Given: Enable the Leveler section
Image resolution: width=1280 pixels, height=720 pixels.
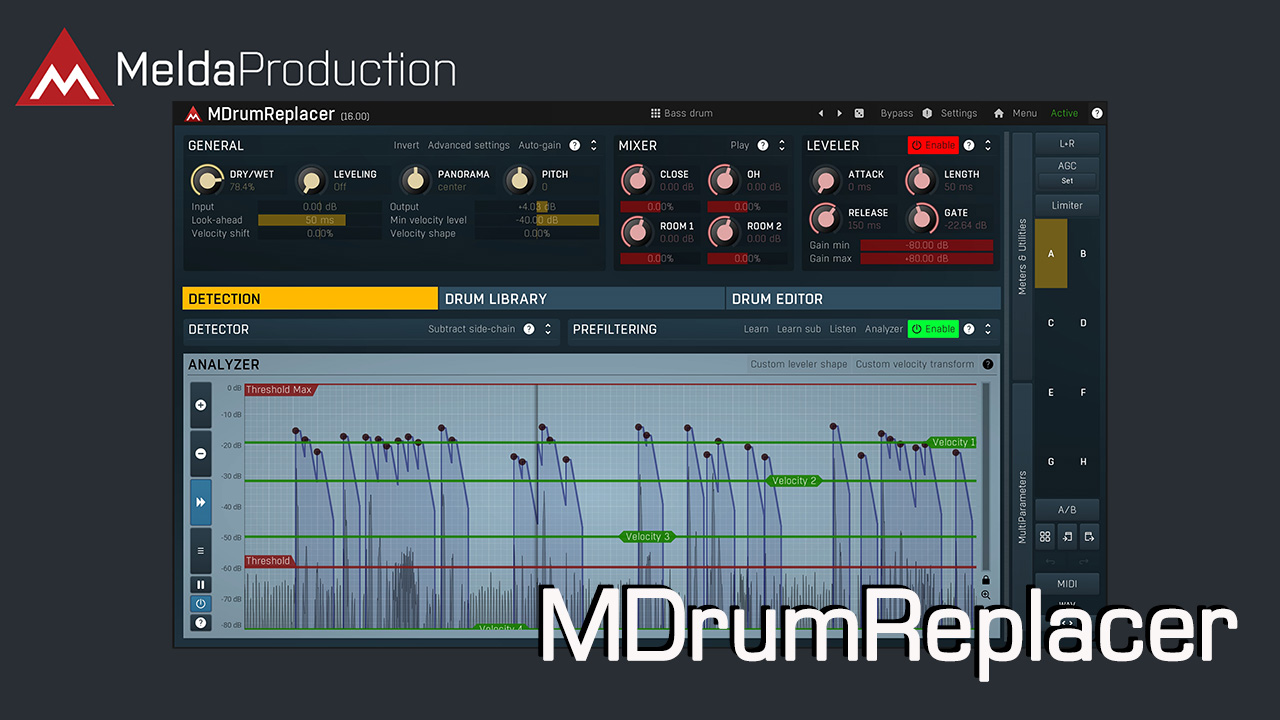Looking at the screenshot, I should tap(933, 145).
